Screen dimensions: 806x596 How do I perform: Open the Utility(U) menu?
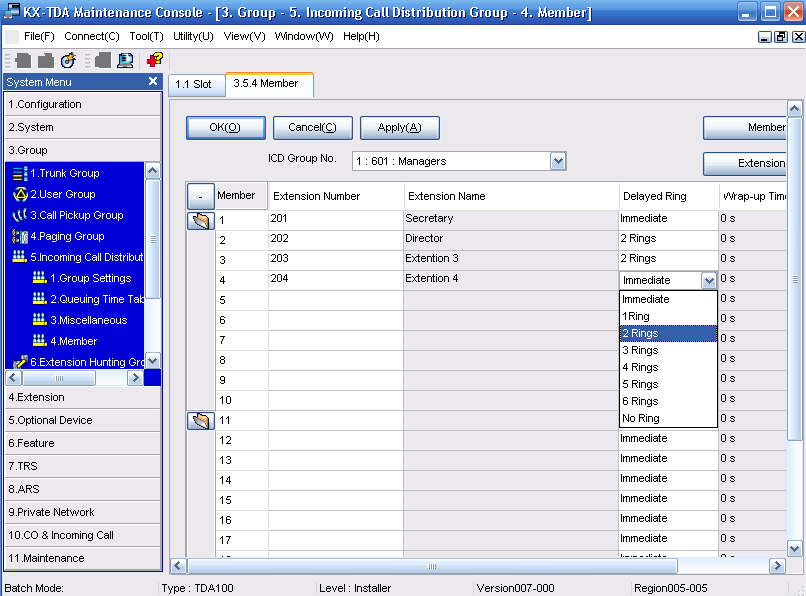[x=193, y=37]
